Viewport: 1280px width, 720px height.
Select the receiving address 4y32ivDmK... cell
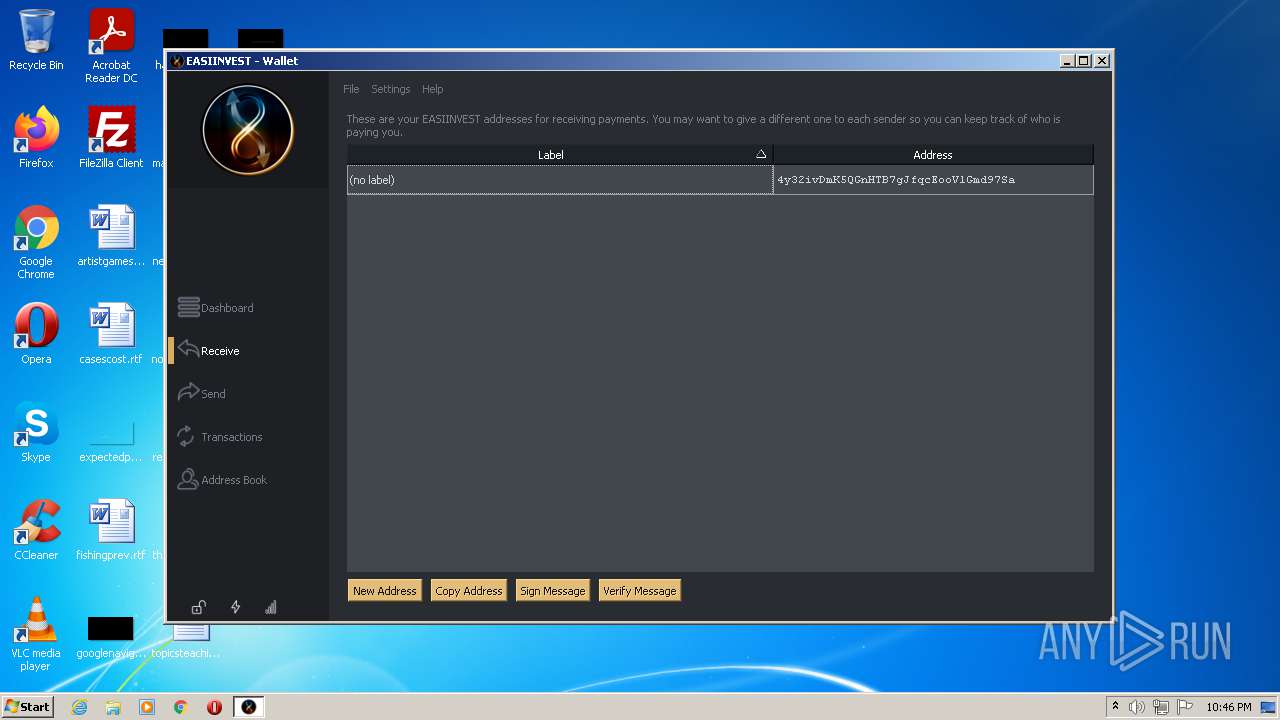933,180
